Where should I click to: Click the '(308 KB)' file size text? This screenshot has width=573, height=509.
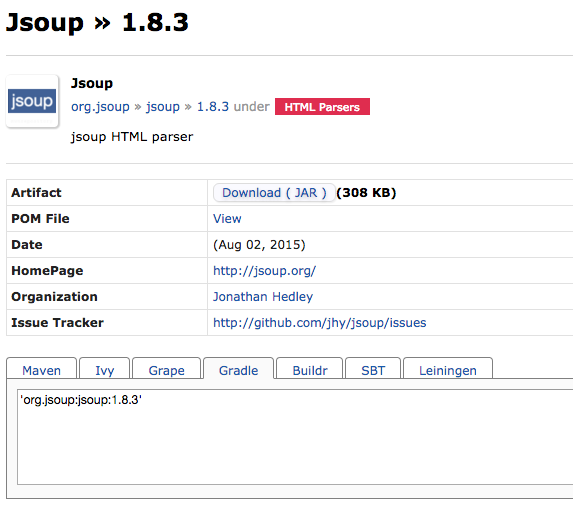tap(366, 193)
